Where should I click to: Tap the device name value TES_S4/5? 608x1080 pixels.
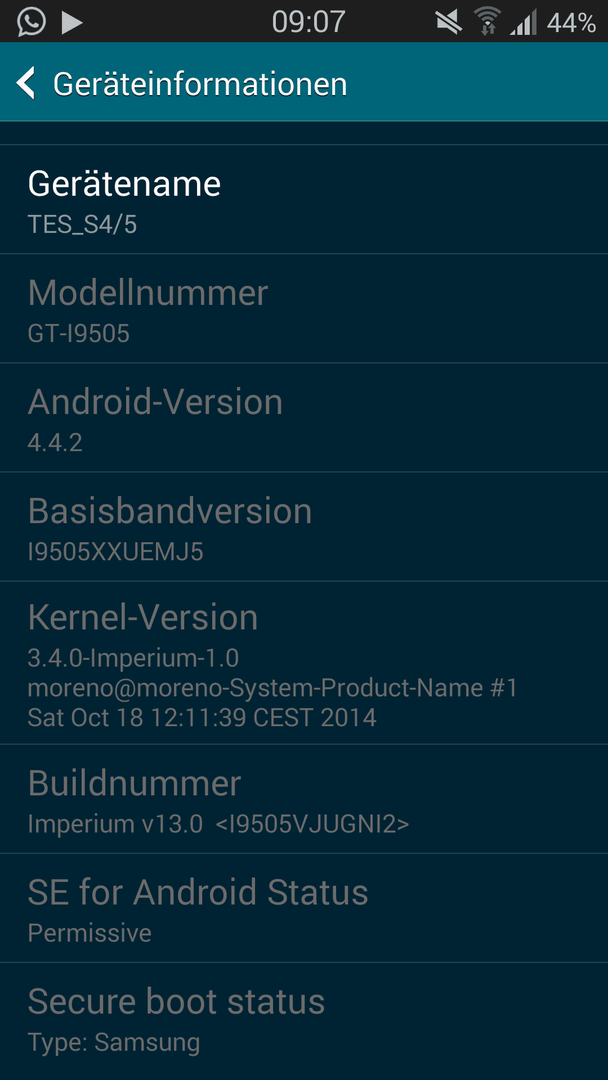pos(82,225)
